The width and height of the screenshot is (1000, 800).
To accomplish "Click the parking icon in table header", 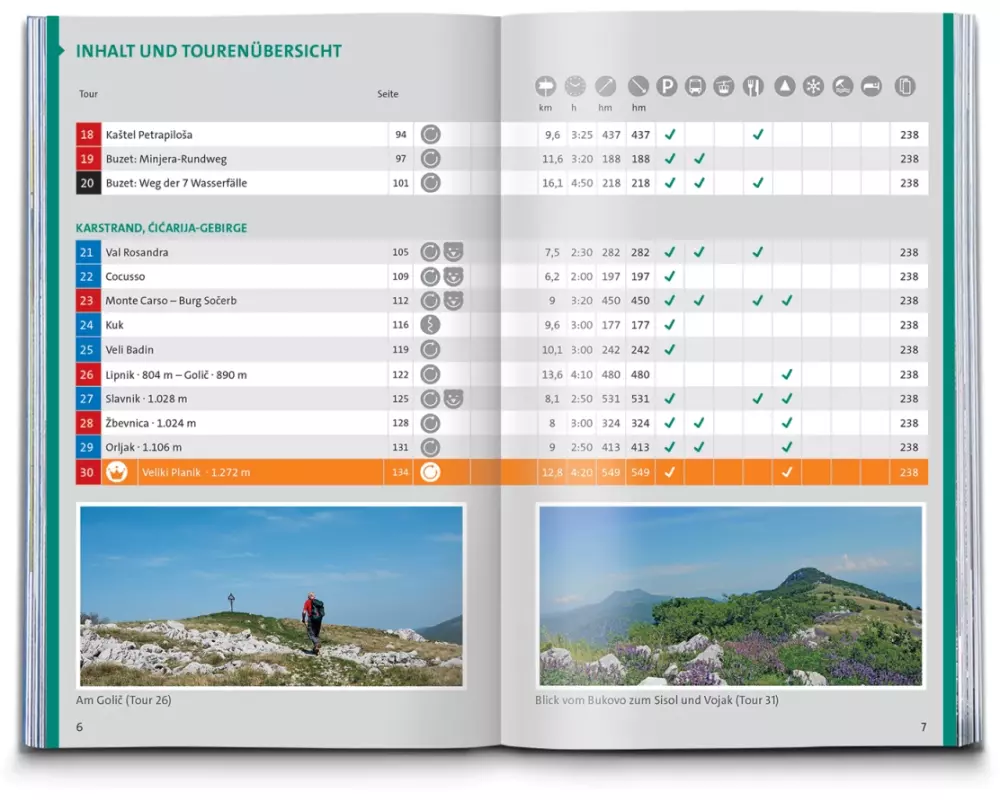I will pyautogui.click(x=667, y=86).
